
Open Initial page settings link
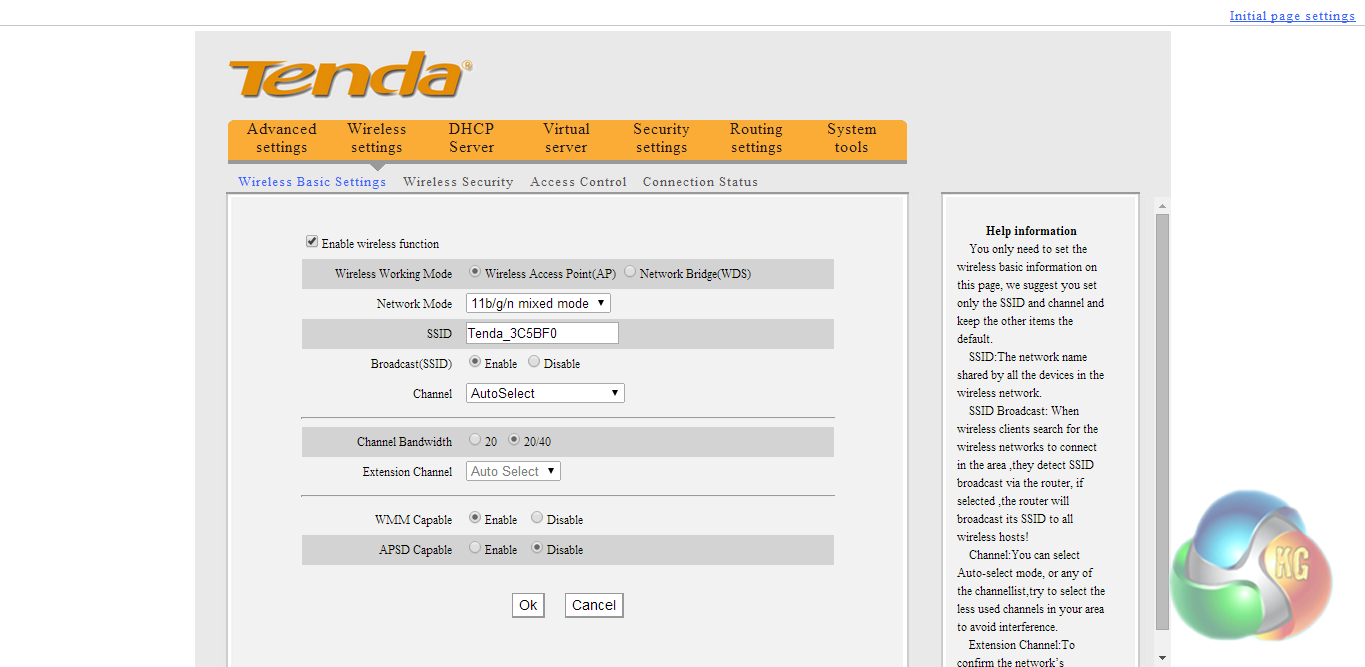1292,16
